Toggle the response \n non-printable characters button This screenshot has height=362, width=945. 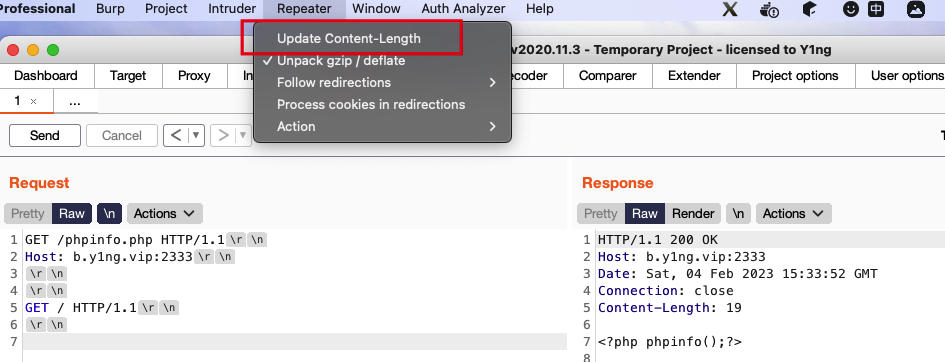coord(738,213)
